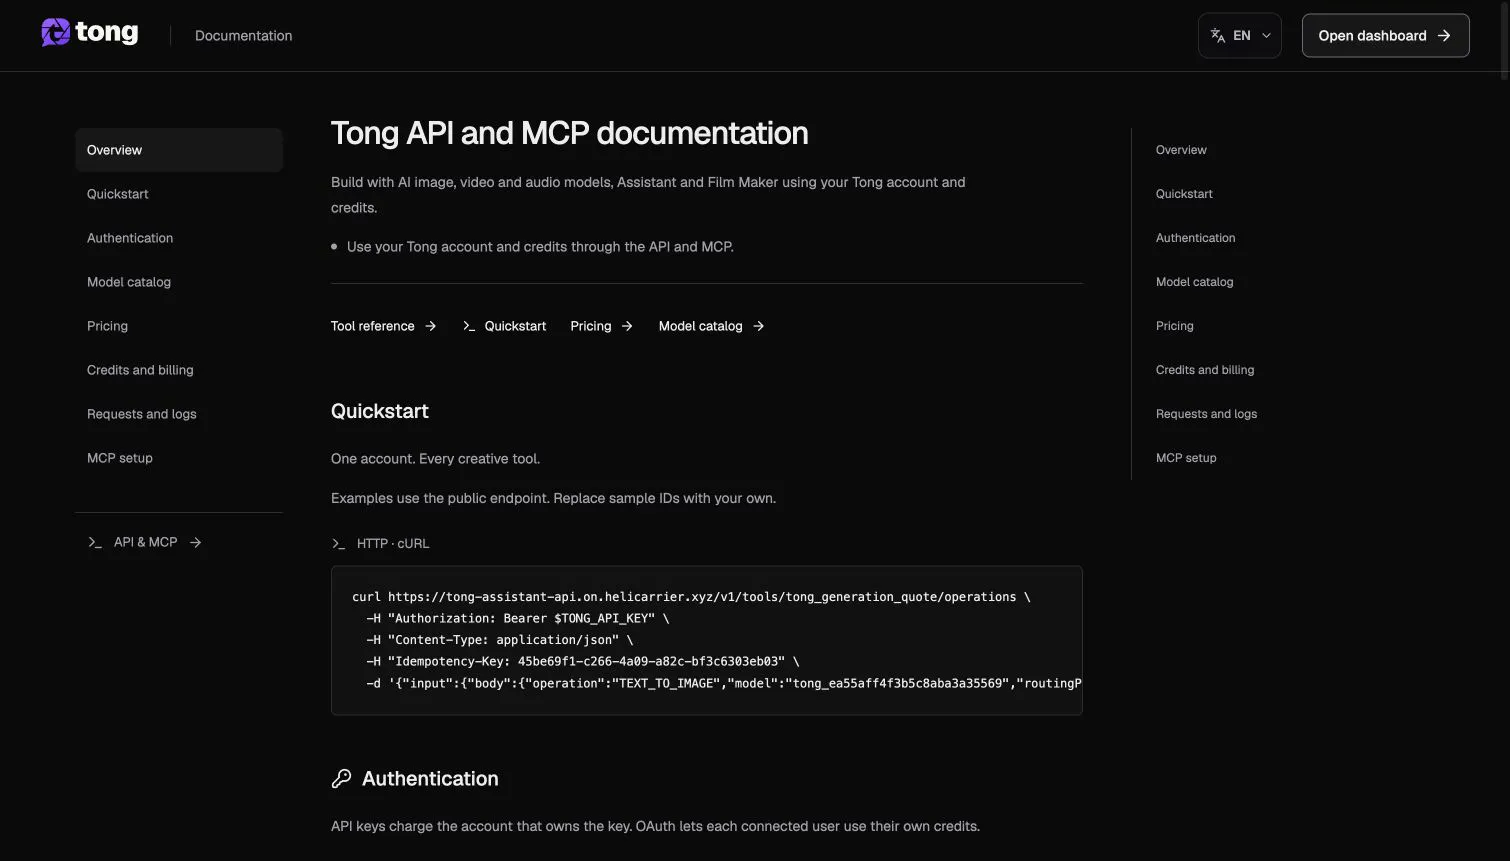This screenshot has width=1510, height=861.
Task: Click the Open dashboard button
Action: click(x=1385, y=35)
